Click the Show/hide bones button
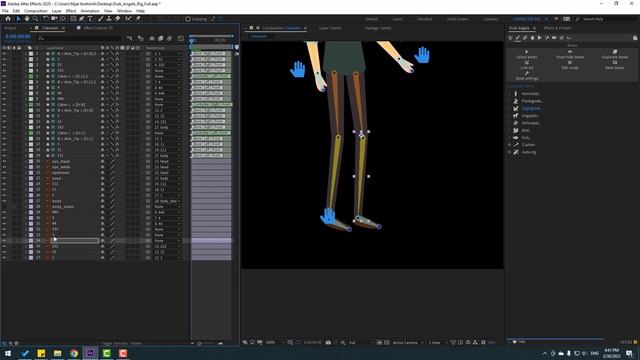Screen dimensions: 640x360 pos(570,55)
